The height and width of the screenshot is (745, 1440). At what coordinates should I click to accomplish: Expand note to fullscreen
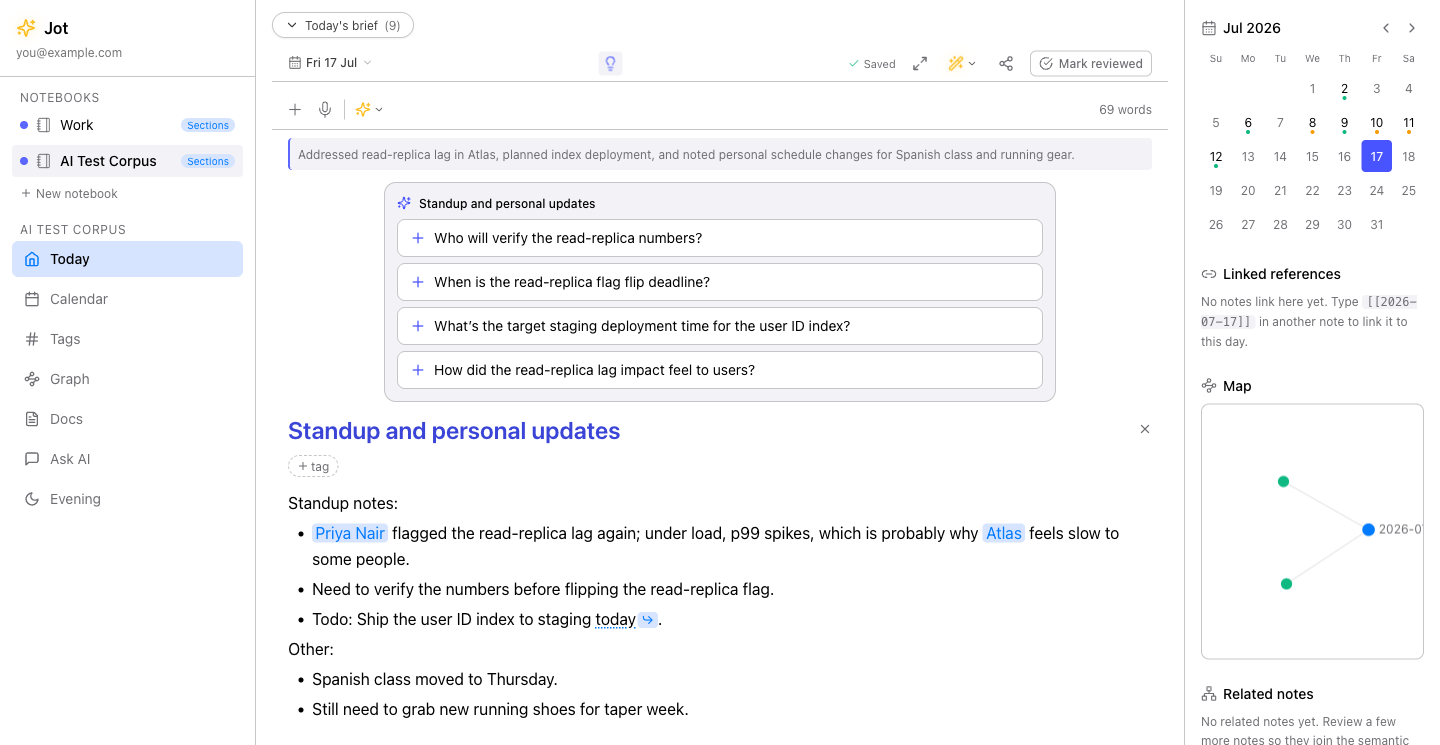920,63
